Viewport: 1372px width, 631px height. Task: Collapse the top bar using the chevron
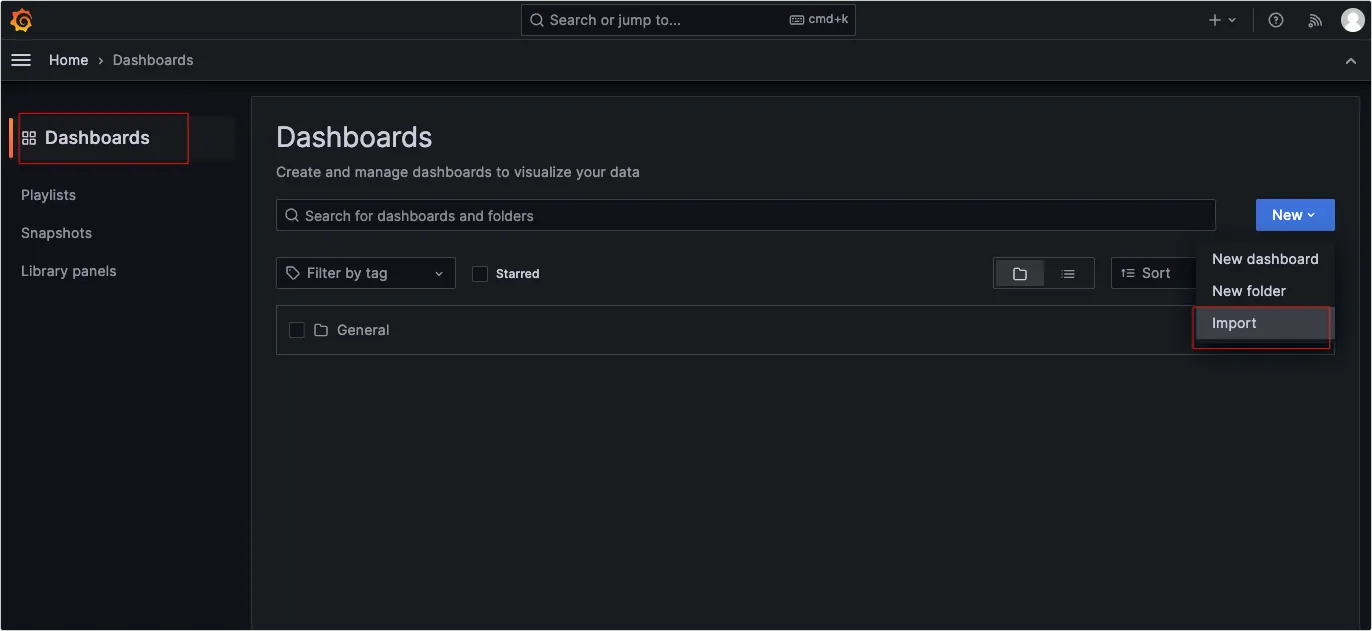[1351, 60]
